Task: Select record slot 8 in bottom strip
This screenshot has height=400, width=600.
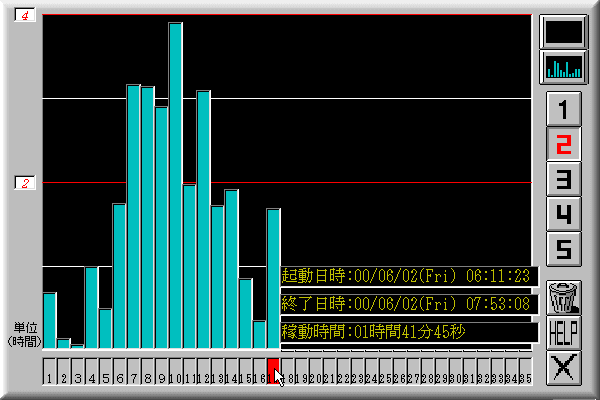Action: (x=147, y=371)
